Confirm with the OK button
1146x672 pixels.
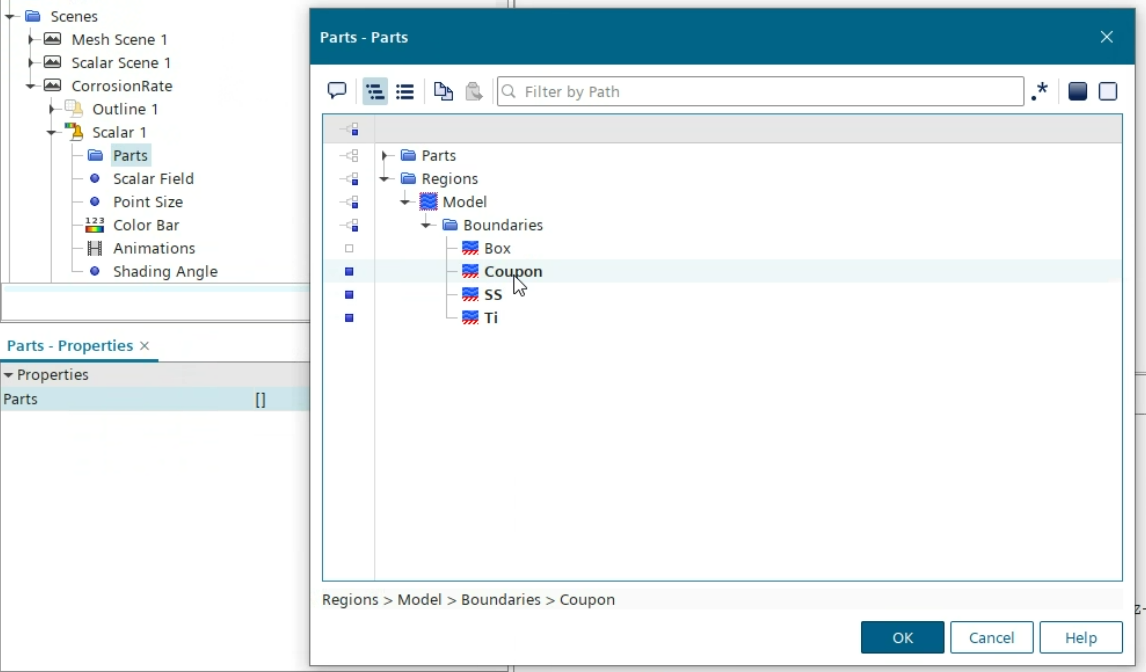pos(903,638)
